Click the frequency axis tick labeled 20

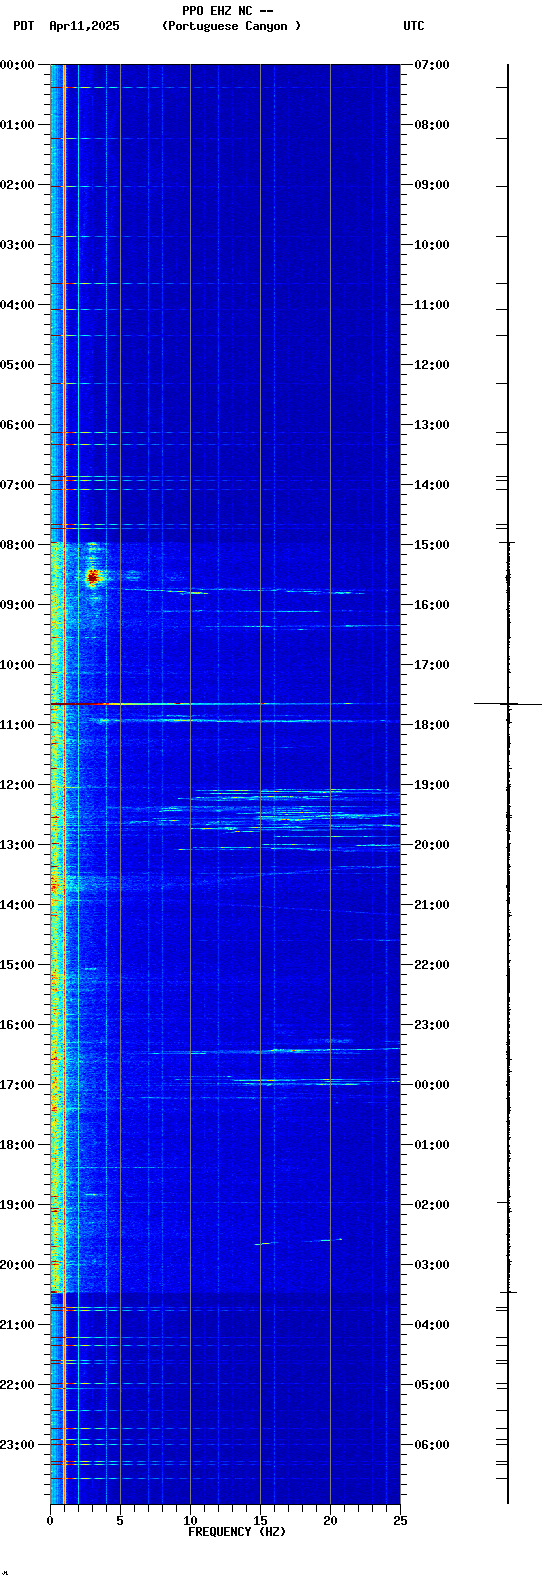click(330, 1521)
